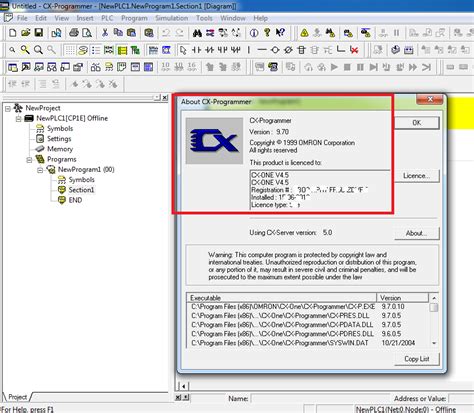Select PLC Symbols under NewPLC1

[x=60, y=128]
